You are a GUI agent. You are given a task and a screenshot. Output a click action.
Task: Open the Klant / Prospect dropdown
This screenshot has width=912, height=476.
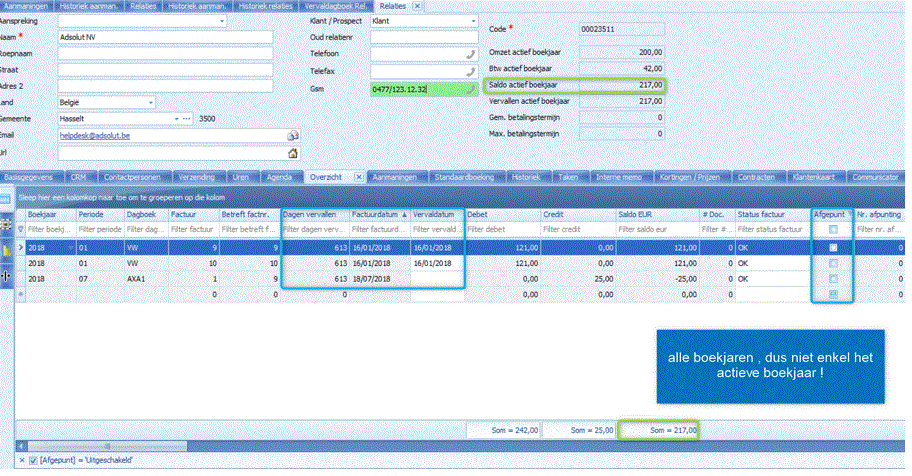pos(473,20)
